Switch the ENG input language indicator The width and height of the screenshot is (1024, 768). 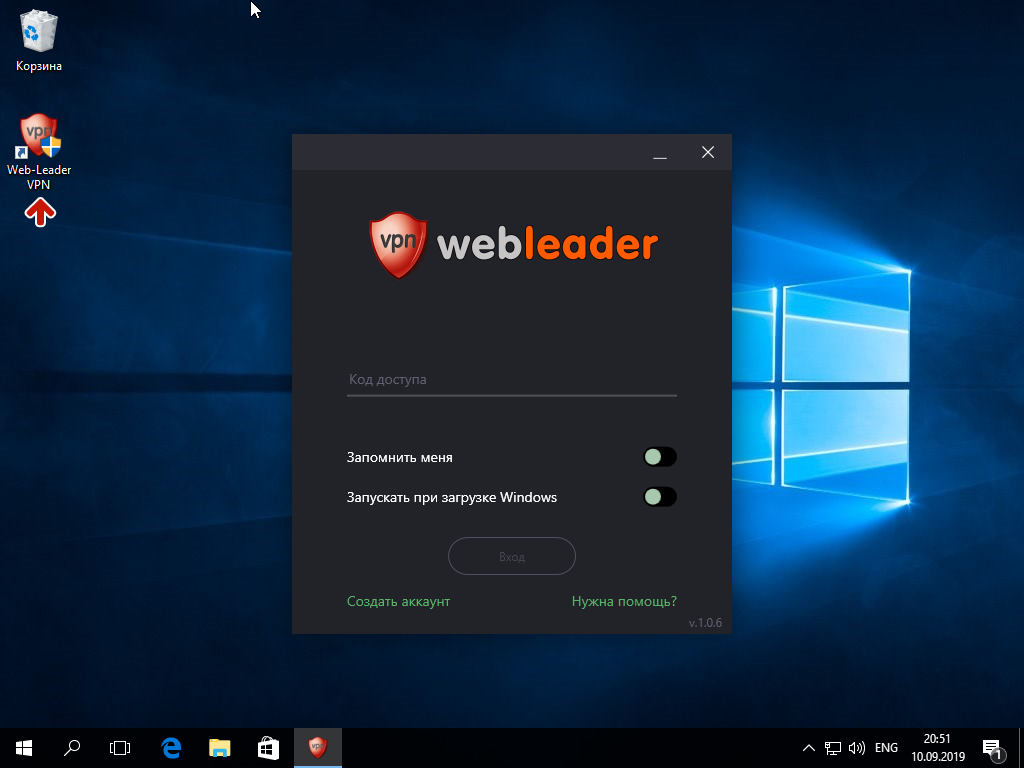[x=886, y=748]
